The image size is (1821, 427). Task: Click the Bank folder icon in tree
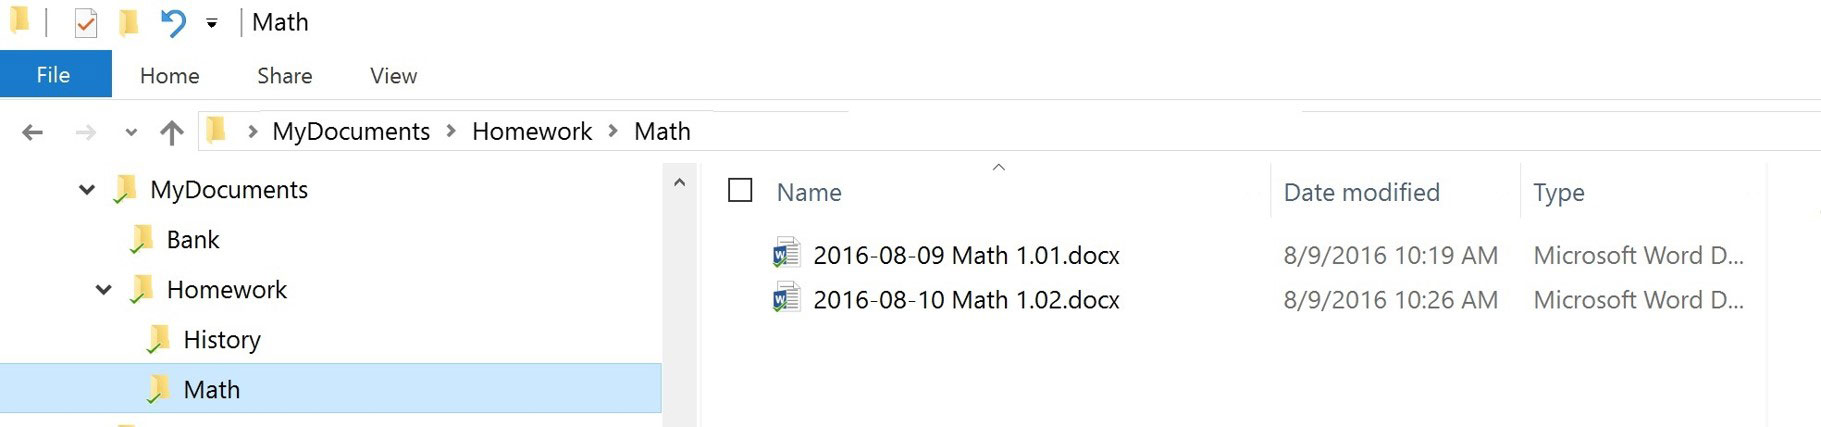[x=142, y=239]
